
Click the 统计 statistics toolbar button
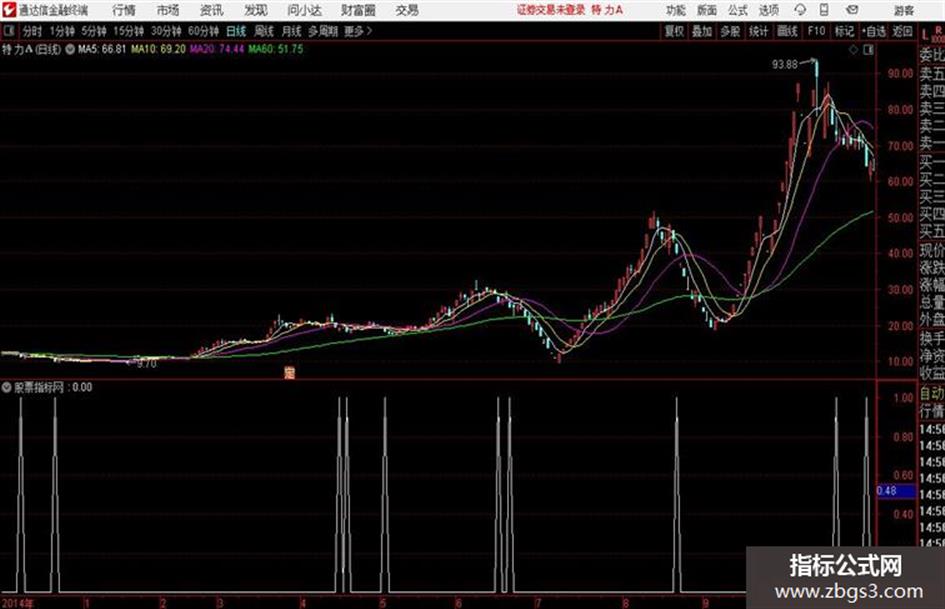coord(758,31)
